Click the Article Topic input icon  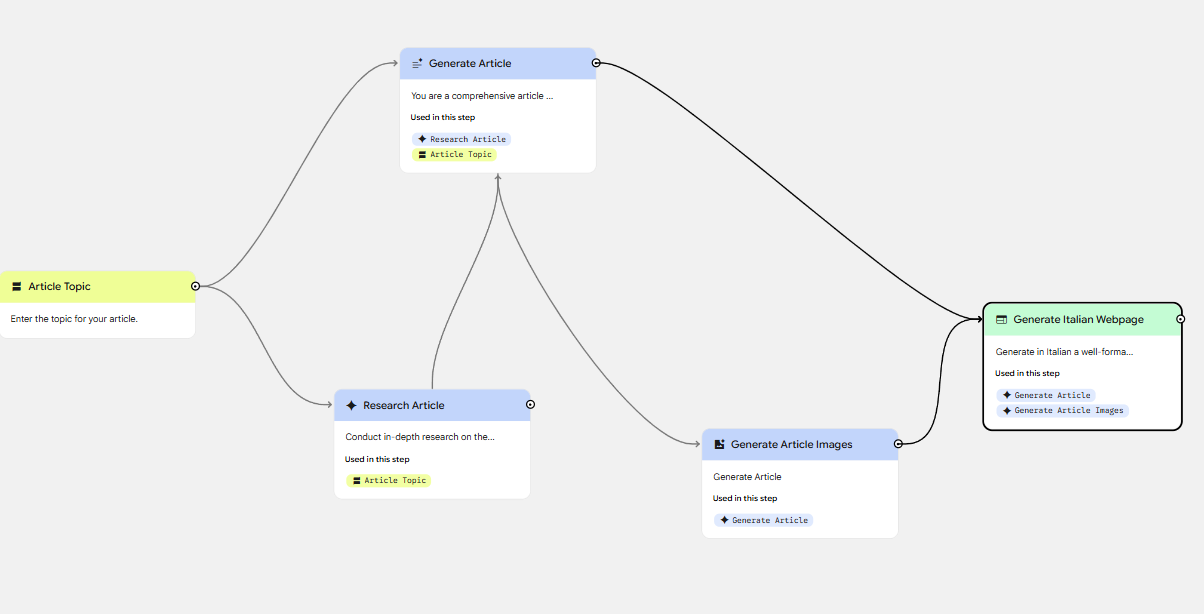pyautogui.click(x=17, y=287)
